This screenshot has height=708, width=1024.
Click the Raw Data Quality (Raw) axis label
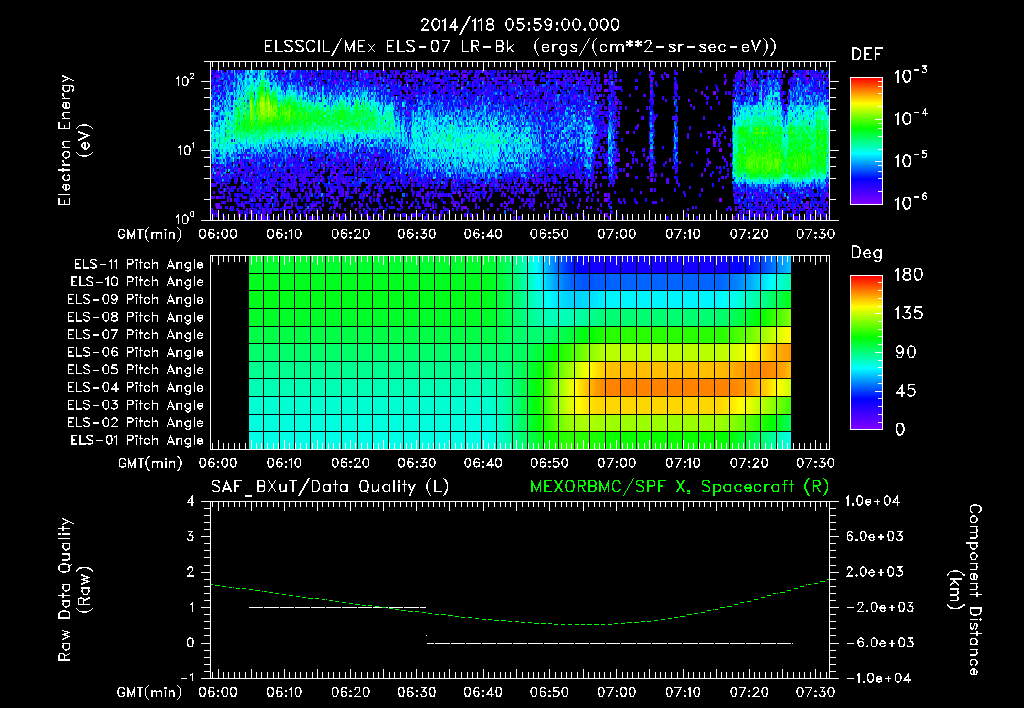pyautogui.click(x=74, y=590)
